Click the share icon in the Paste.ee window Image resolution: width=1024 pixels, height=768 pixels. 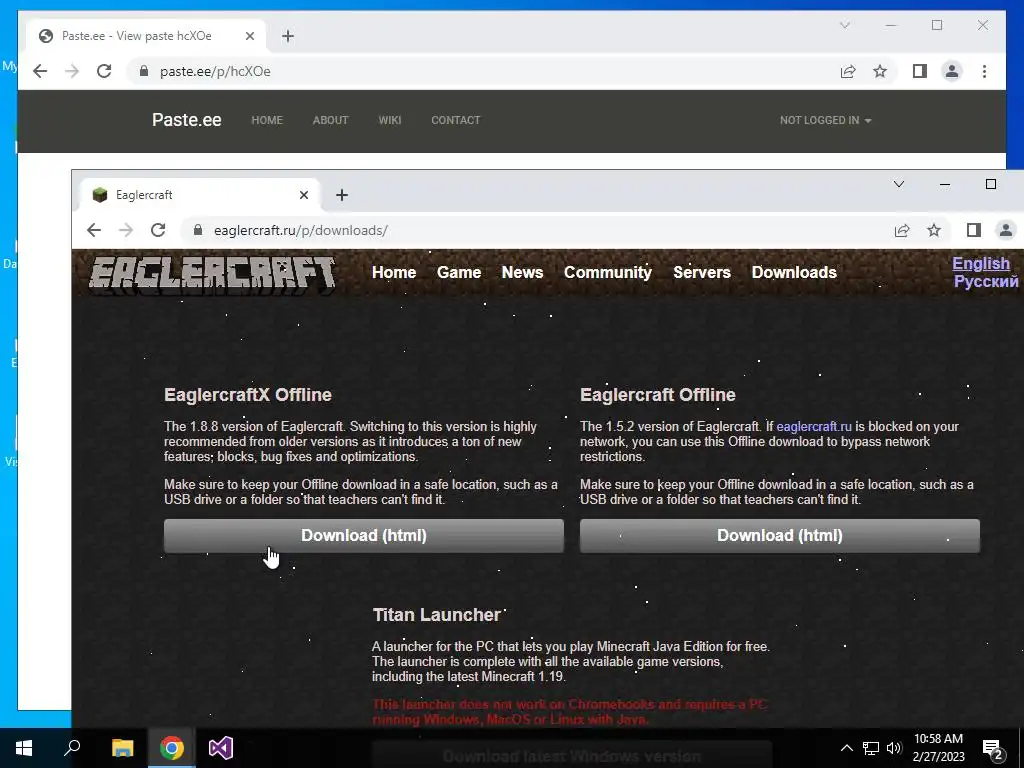848,71
